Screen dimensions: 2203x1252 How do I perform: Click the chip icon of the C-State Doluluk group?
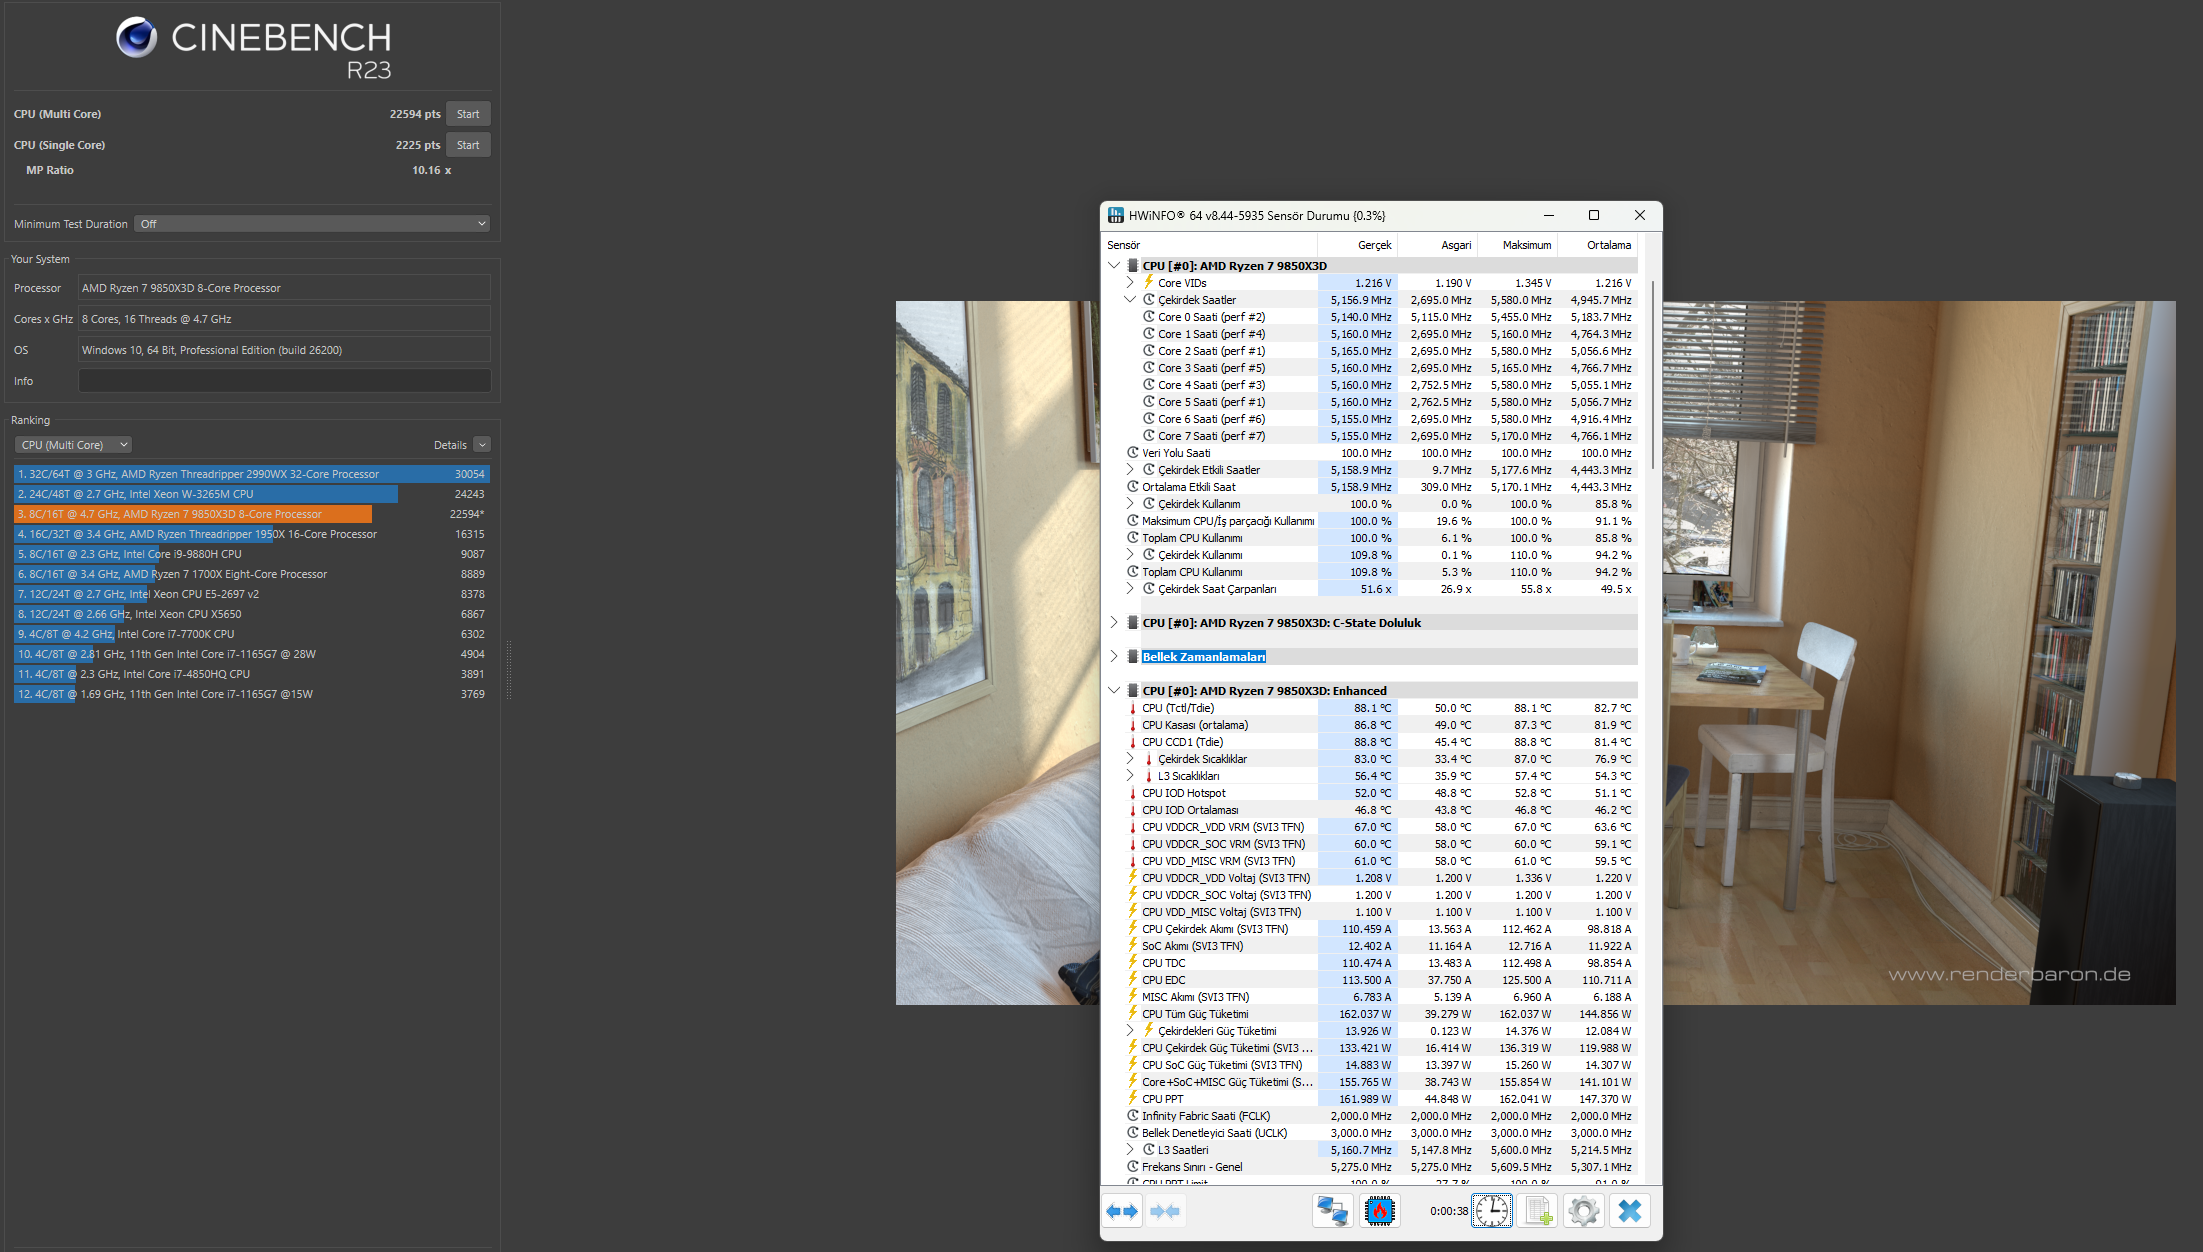[1133, 623]
